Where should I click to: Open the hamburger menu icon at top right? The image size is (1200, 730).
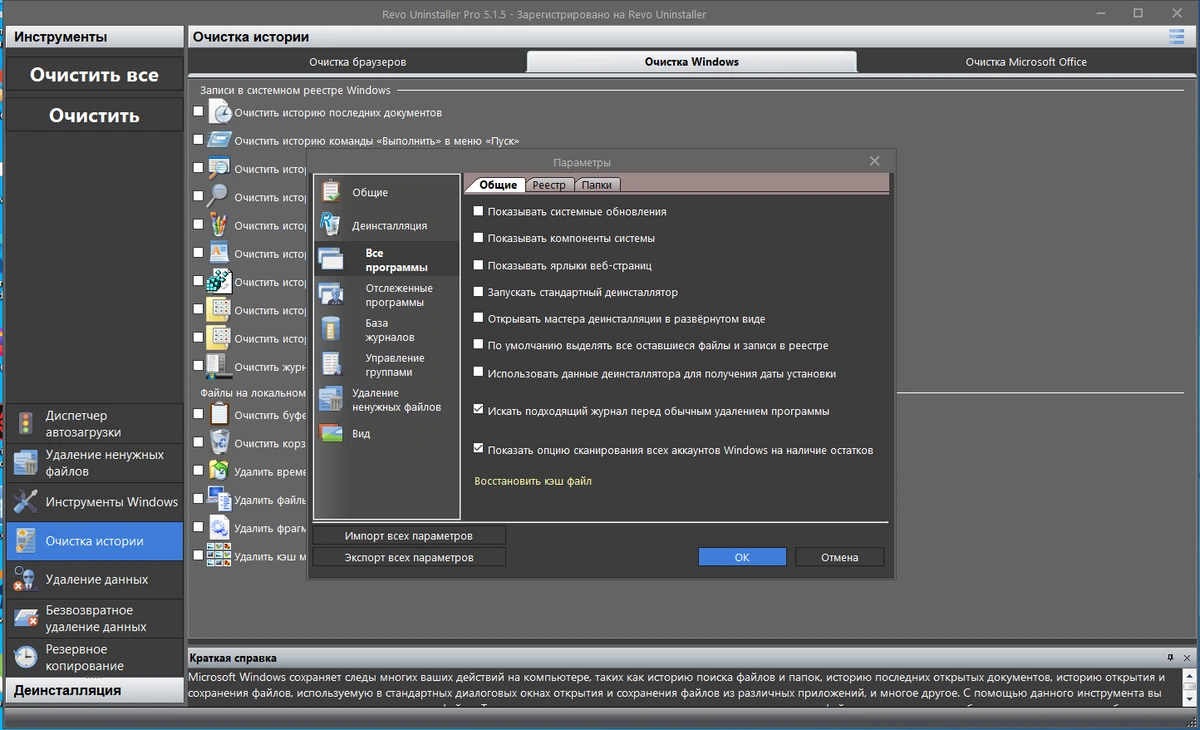[1176, 37]
